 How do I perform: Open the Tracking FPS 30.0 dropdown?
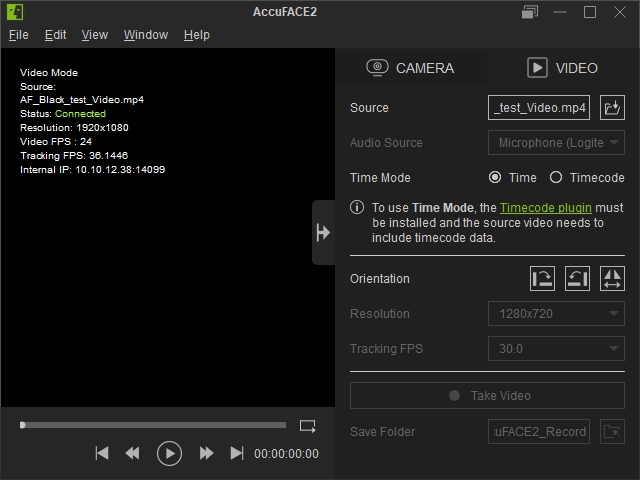(x=556, y=349)
